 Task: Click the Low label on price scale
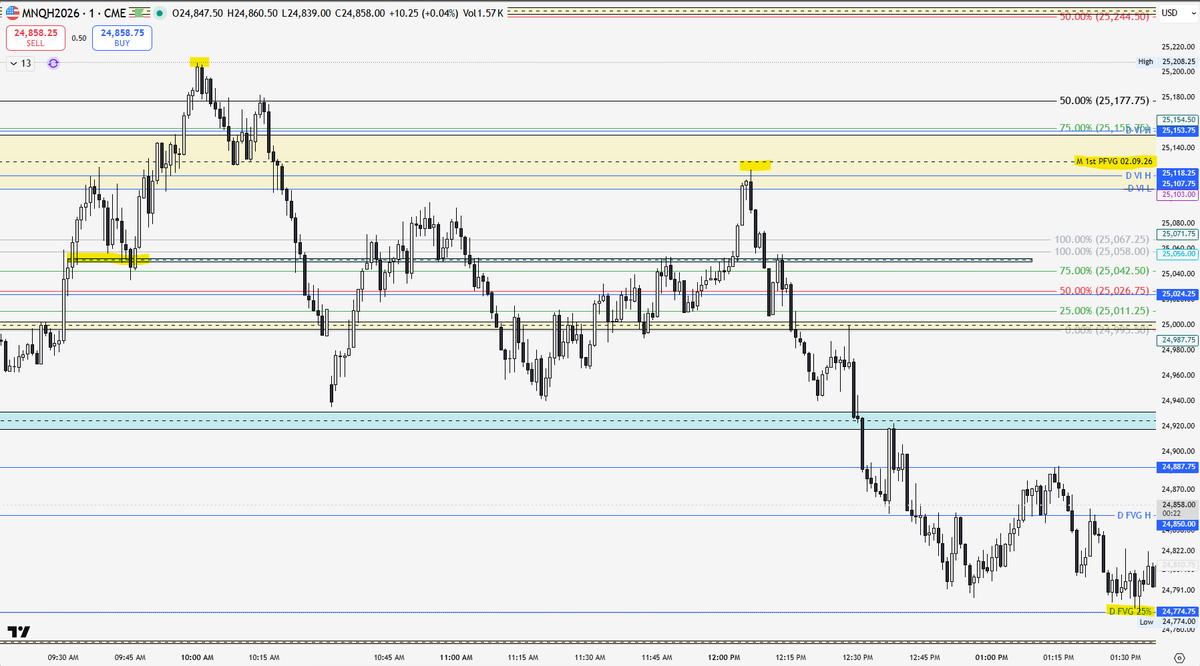point(1146,621)
